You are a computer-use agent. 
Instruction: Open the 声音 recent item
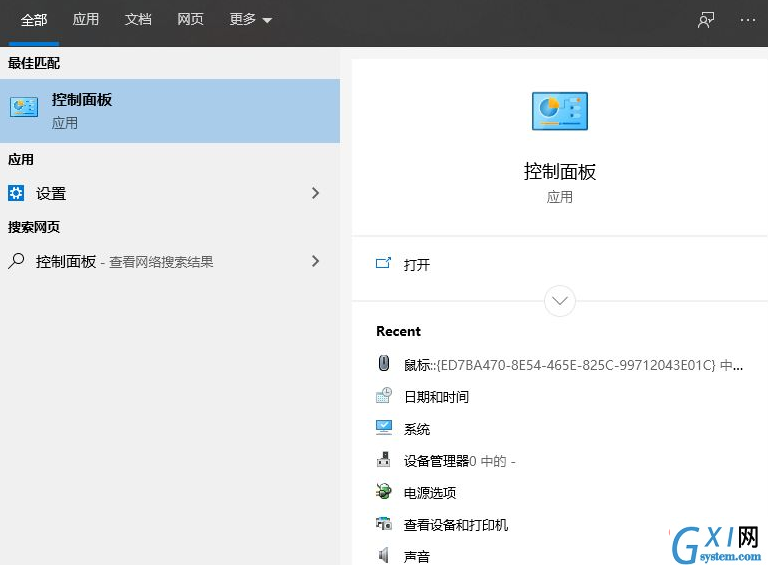pyautogui.click(x=416, y=556)
